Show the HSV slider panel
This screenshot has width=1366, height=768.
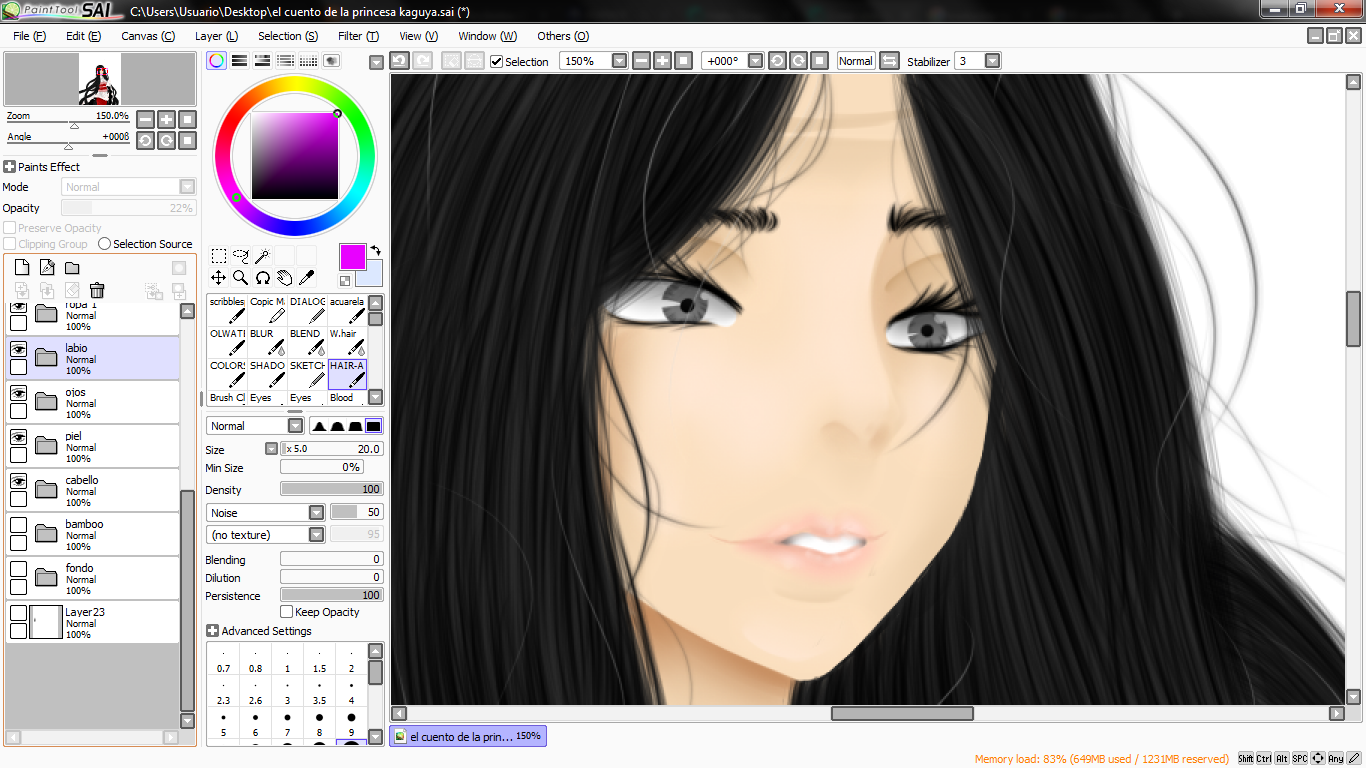(262, 61)
